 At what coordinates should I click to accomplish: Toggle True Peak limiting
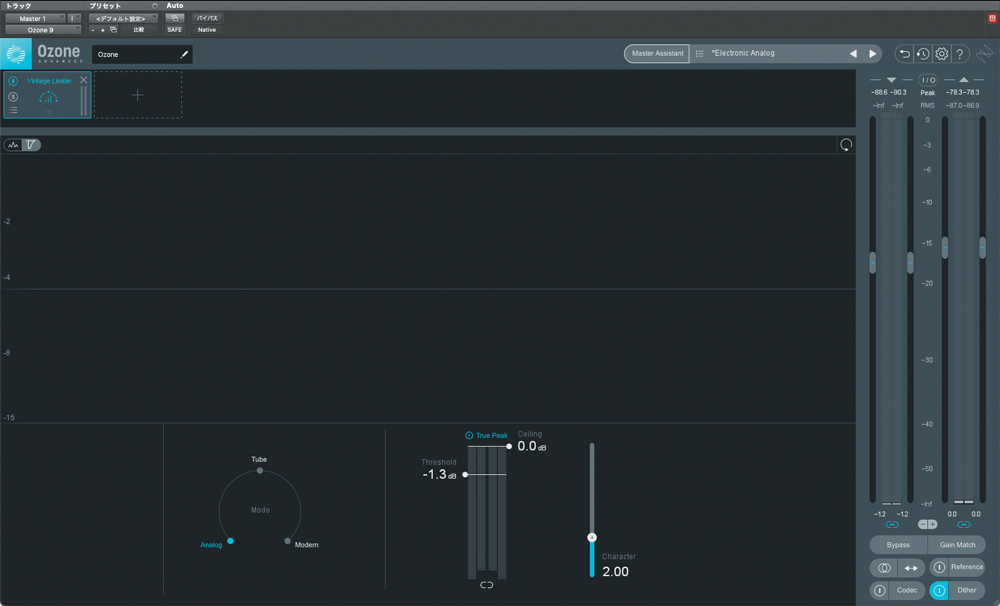coord(487,436)
